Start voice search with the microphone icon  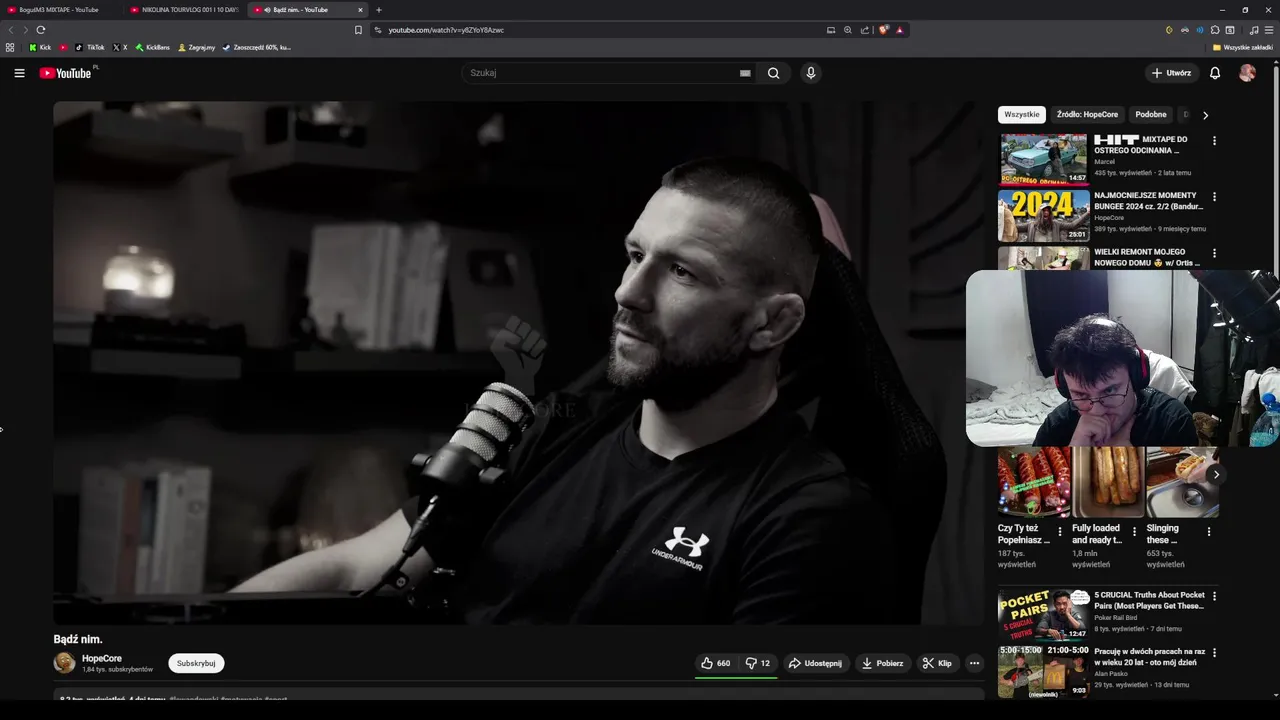click(x=811, y=73)
